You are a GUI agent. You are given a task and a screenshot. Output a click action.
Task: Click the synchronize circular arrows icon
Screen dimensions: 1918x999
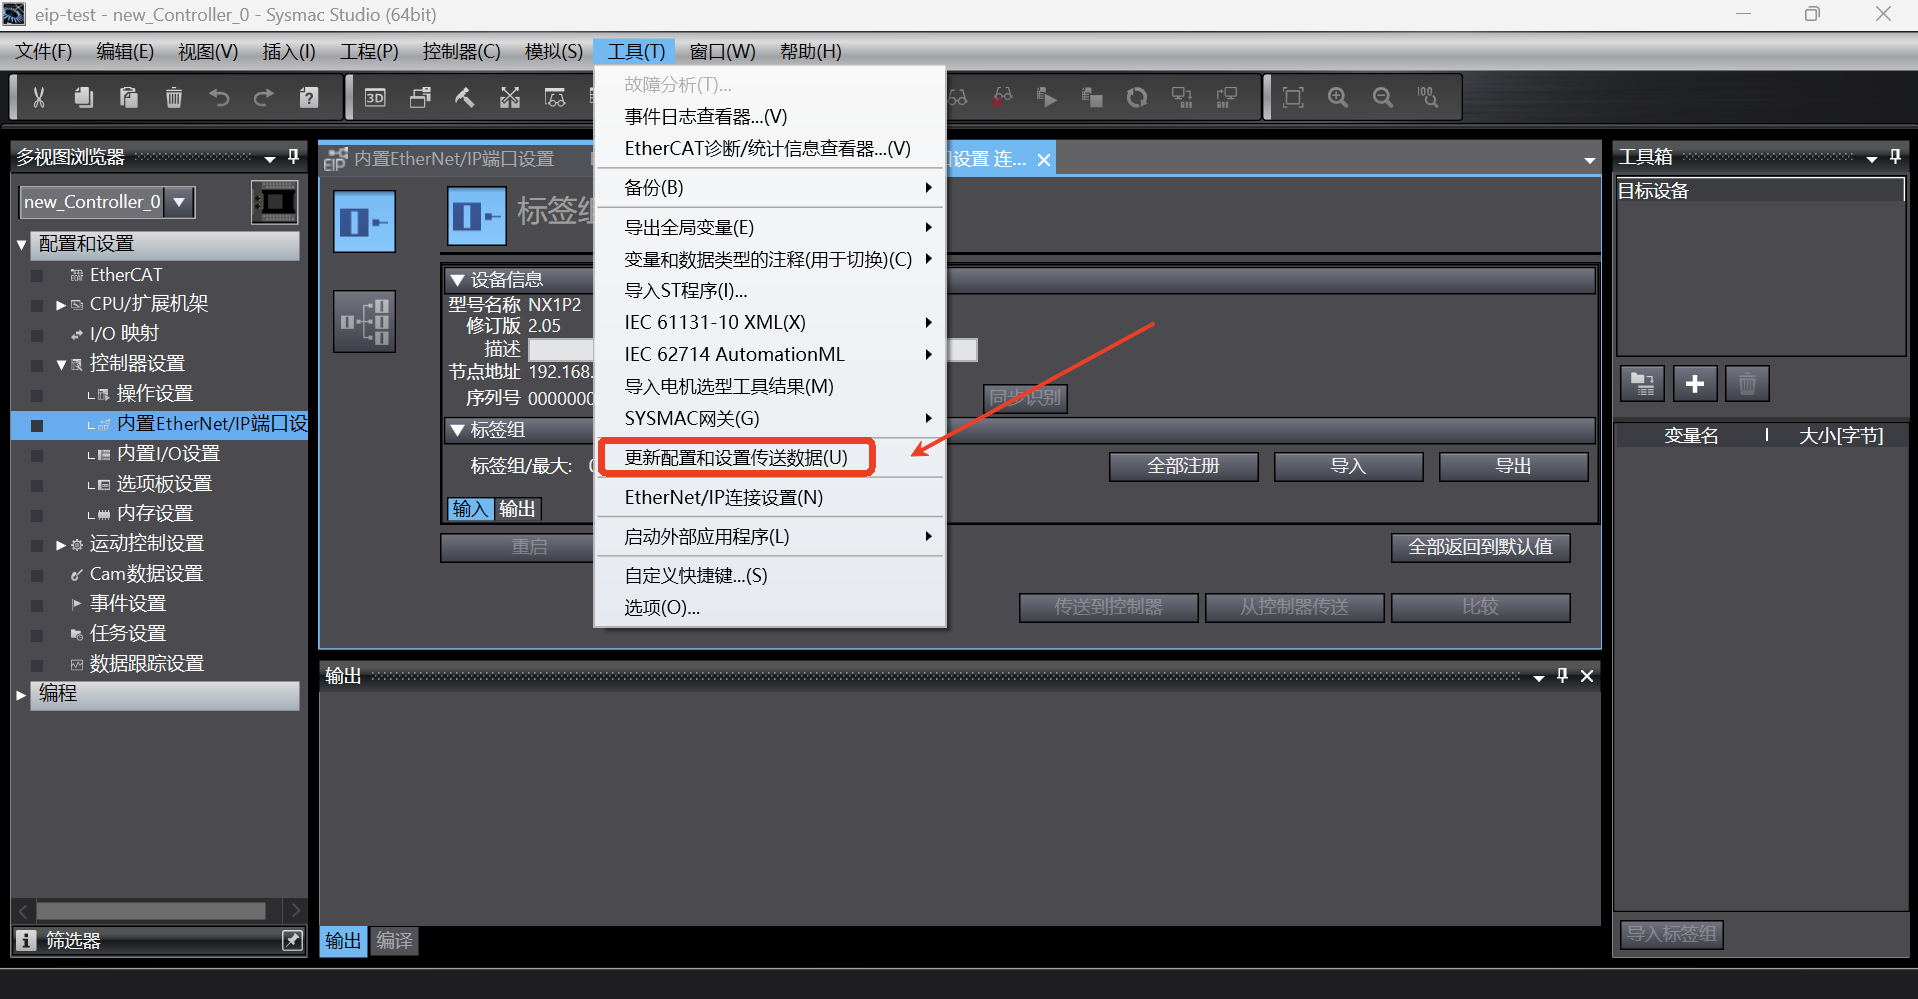pyautogui.click(x=1137, y=97)
